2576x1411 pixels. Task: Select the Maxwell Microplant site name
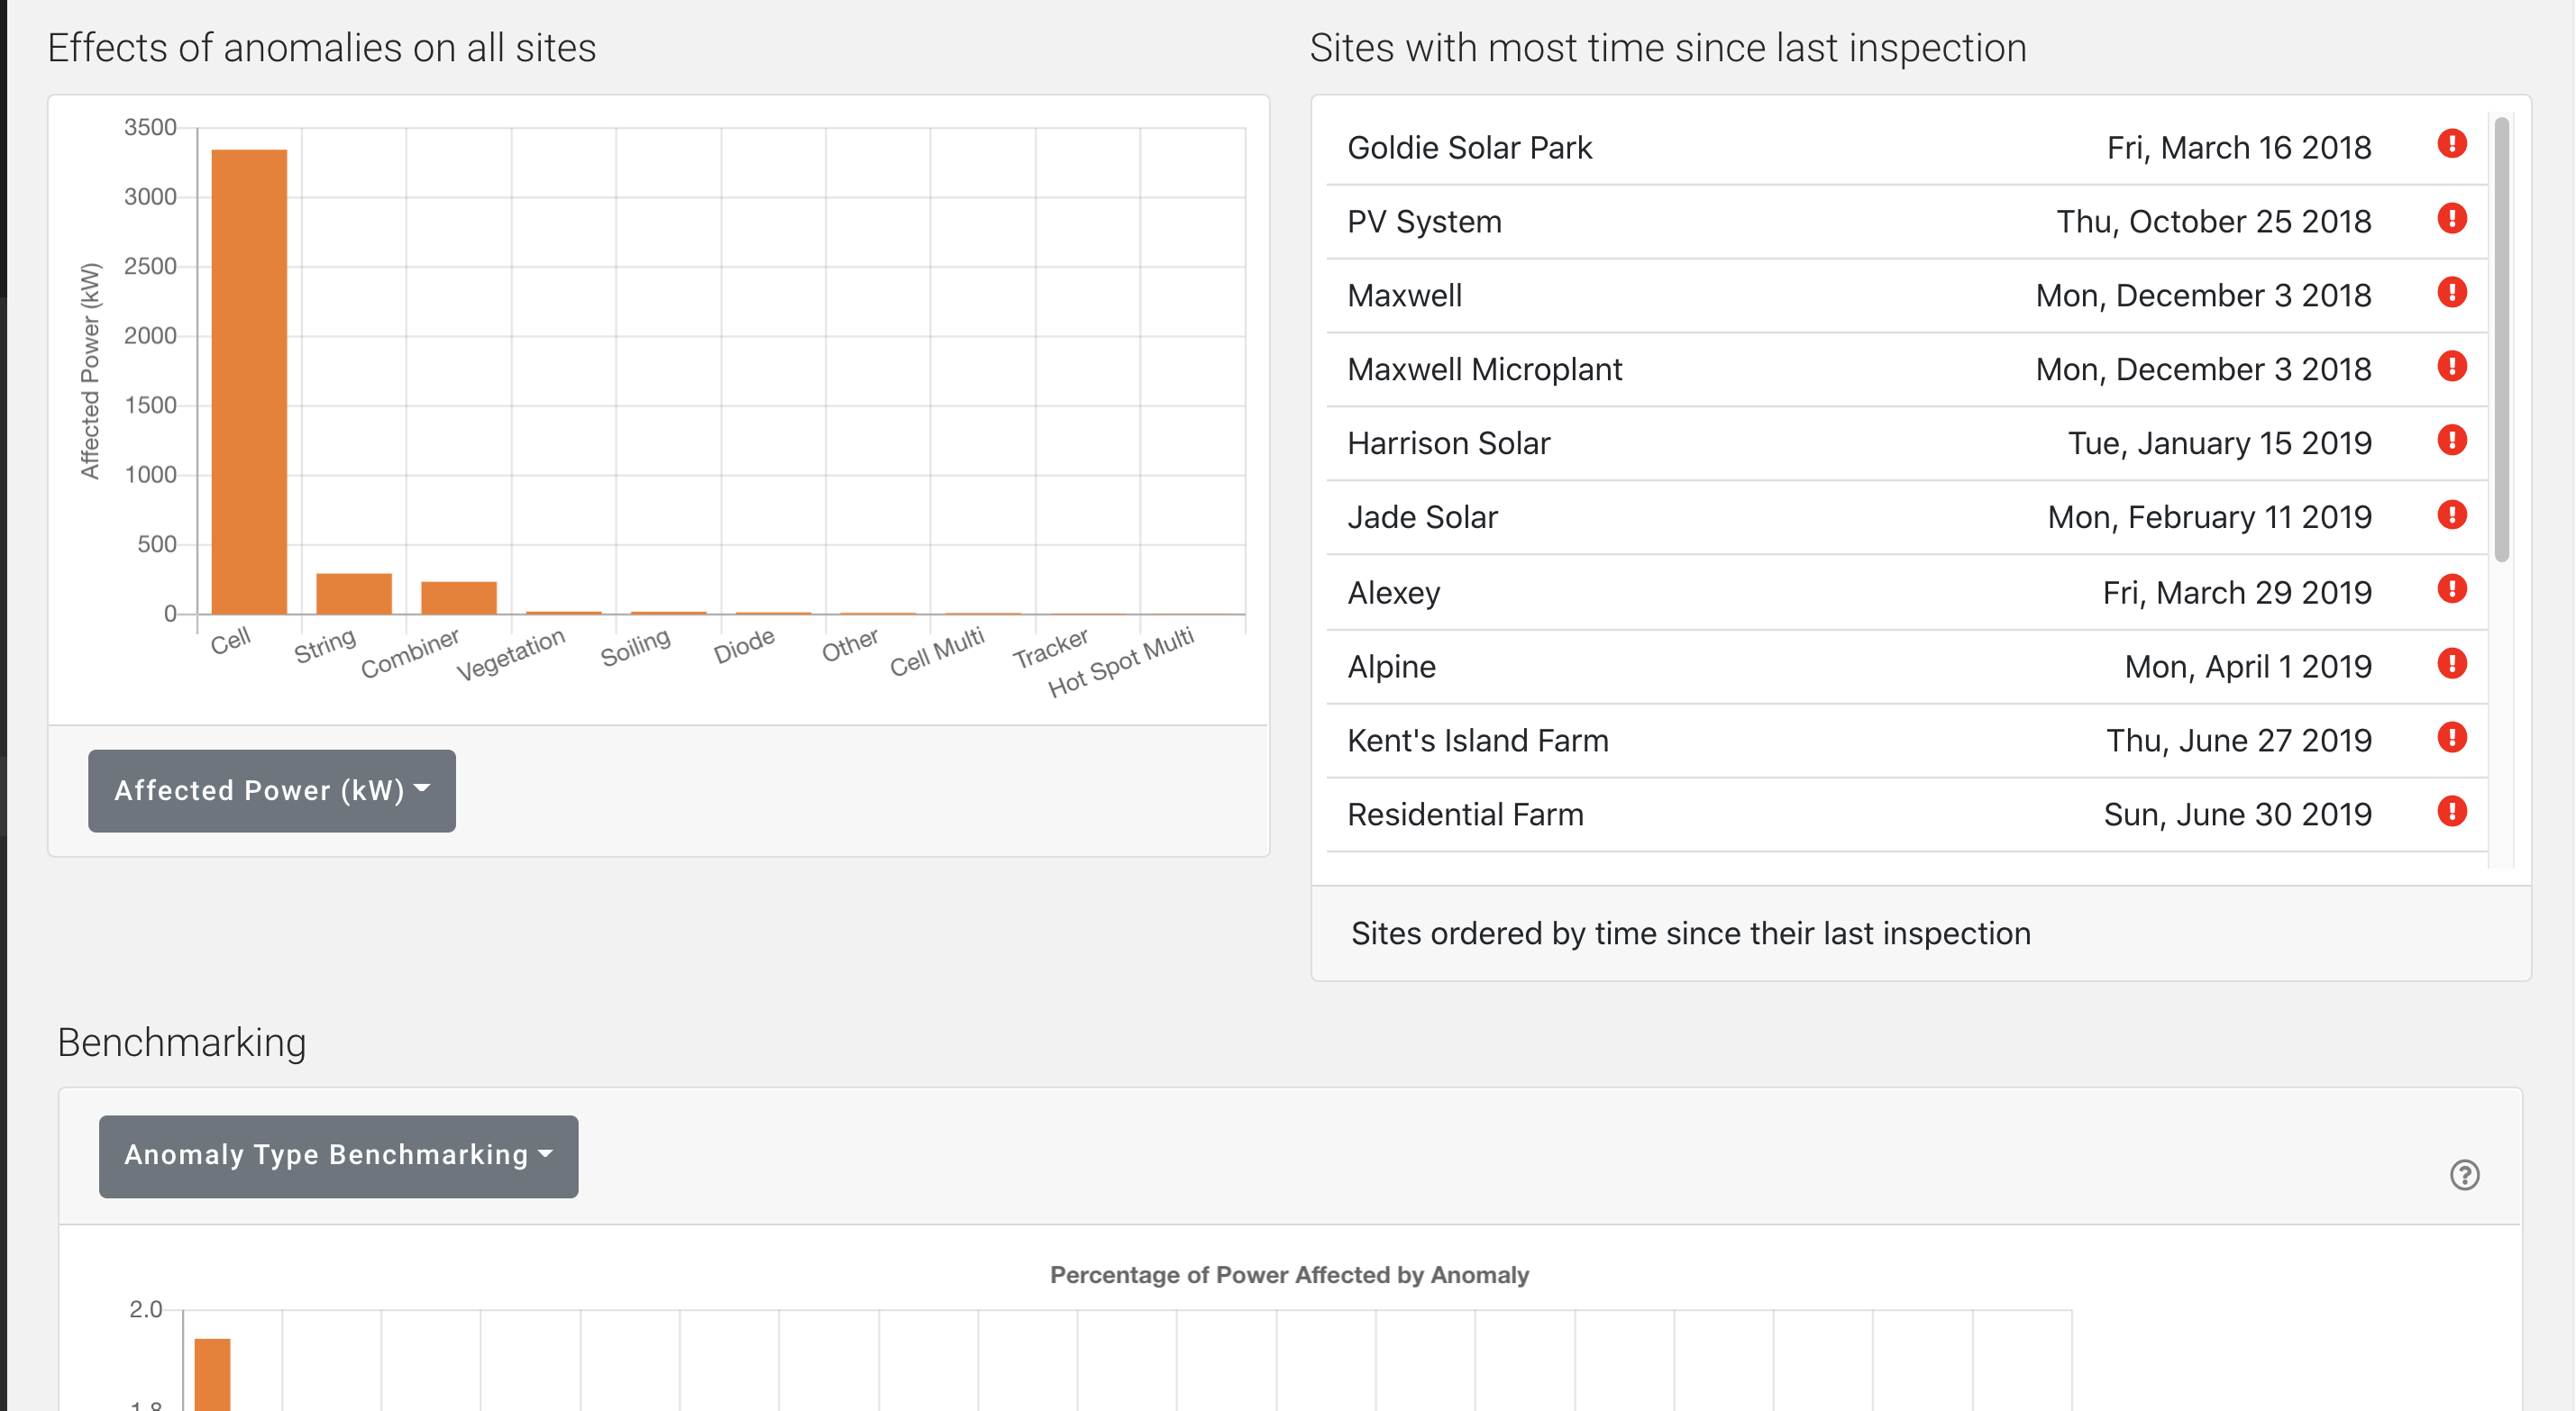click(1484, 370)
